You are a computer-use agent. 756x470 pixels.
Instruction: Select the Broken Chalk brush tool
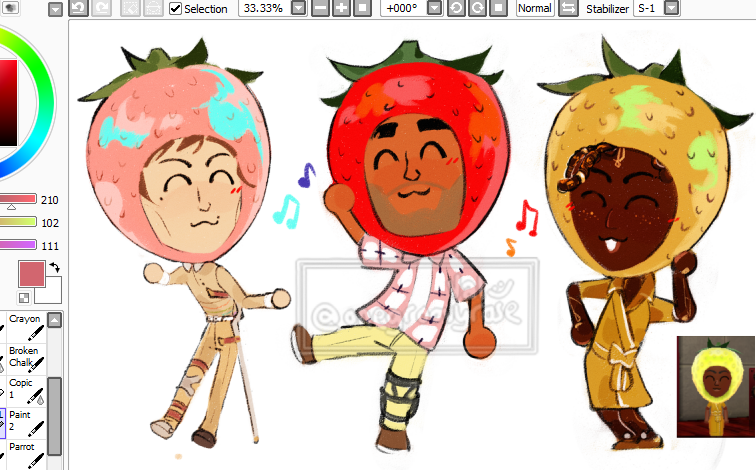[26, 359]
